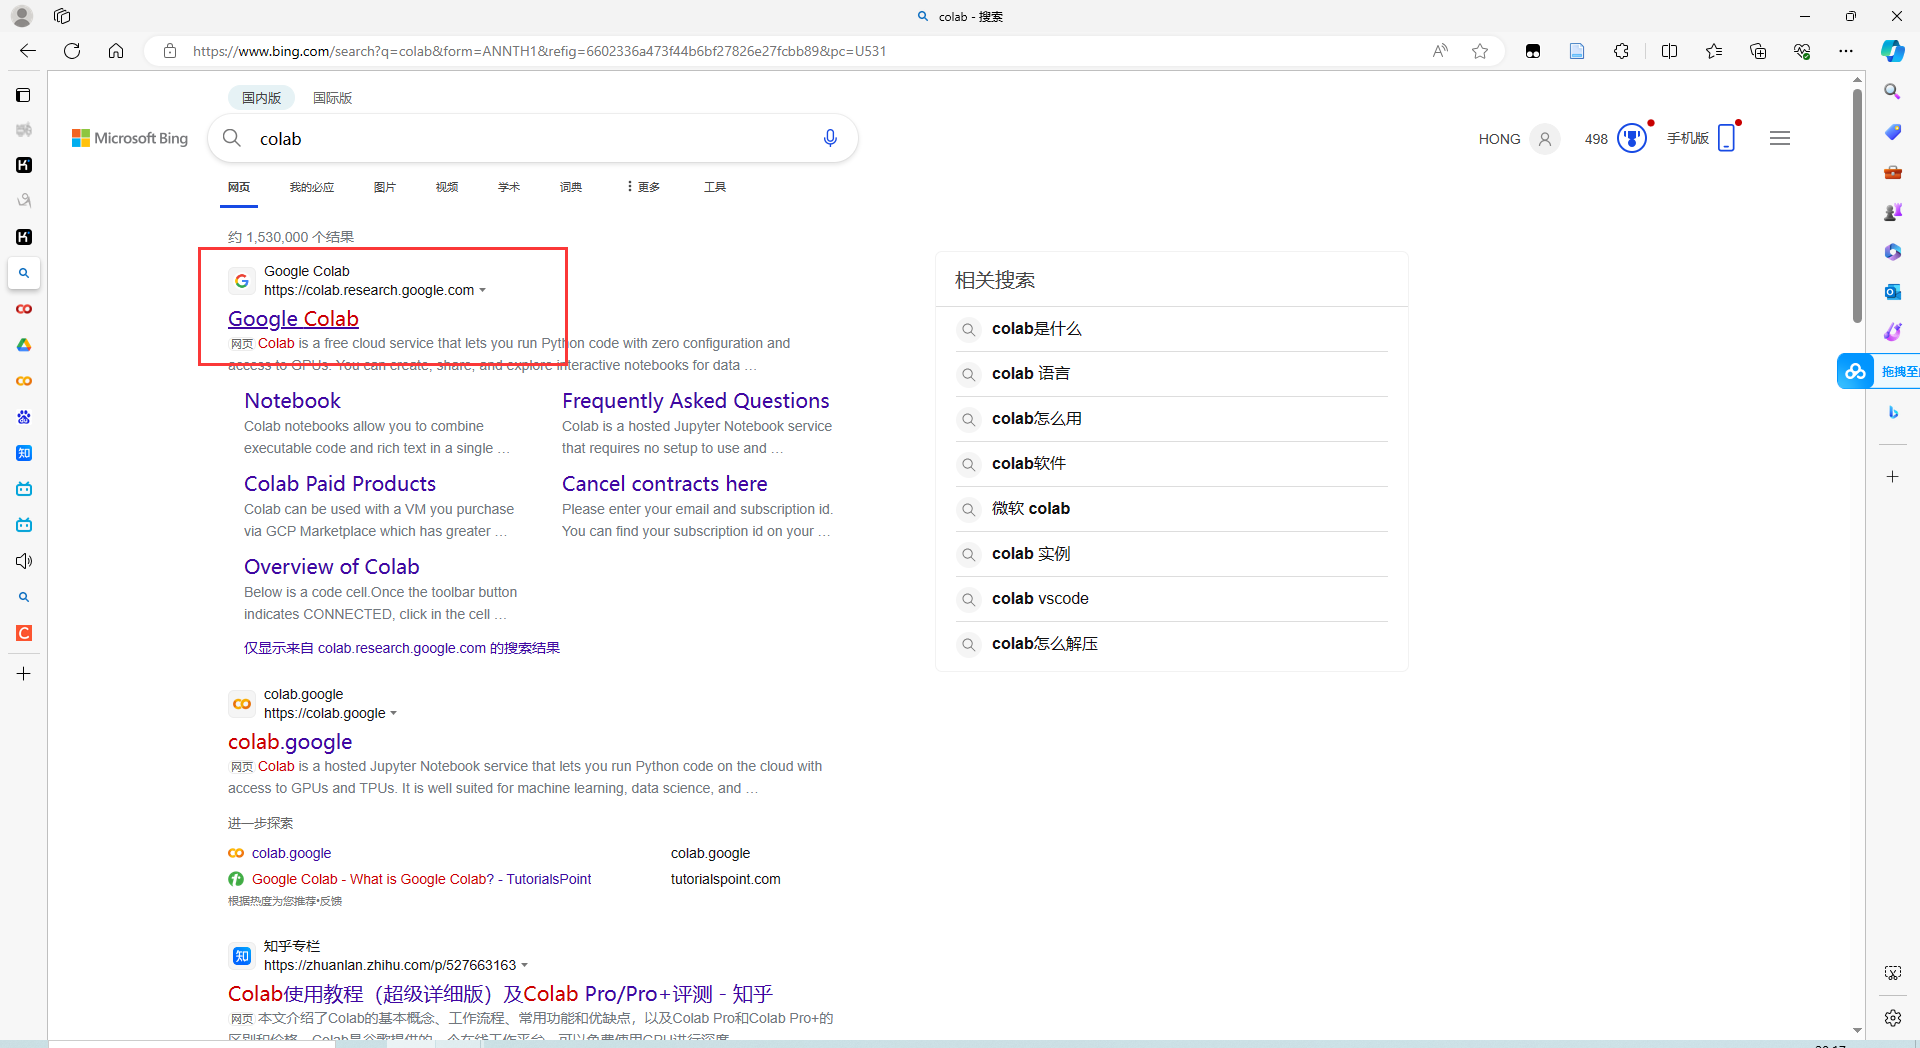Viewport: 1920px width, 1048px height.
Task: Switch to 国际版 search mode
Action: [332, 98]
